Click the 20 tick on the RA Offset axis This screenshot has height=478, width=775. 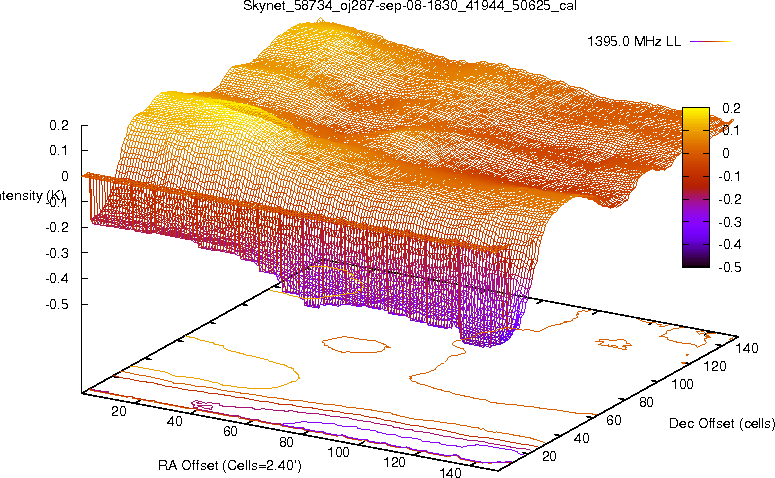click(119, 411)
